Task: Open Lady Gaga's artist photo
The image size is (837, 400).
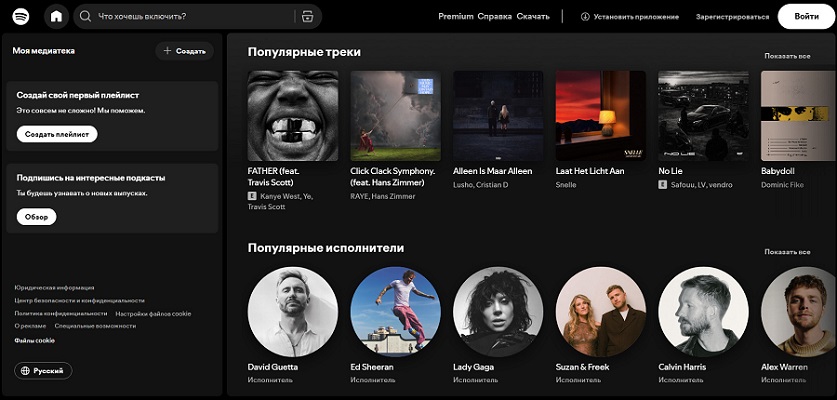Action: pyautogui.click(x=498, y=312)
